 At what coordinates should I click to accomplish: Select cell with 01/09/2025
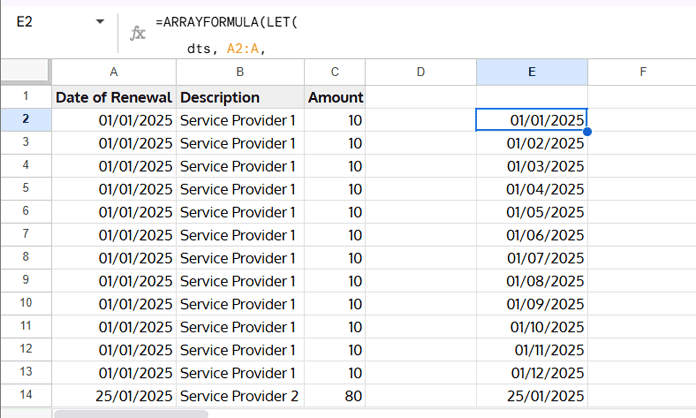[532, 304]
